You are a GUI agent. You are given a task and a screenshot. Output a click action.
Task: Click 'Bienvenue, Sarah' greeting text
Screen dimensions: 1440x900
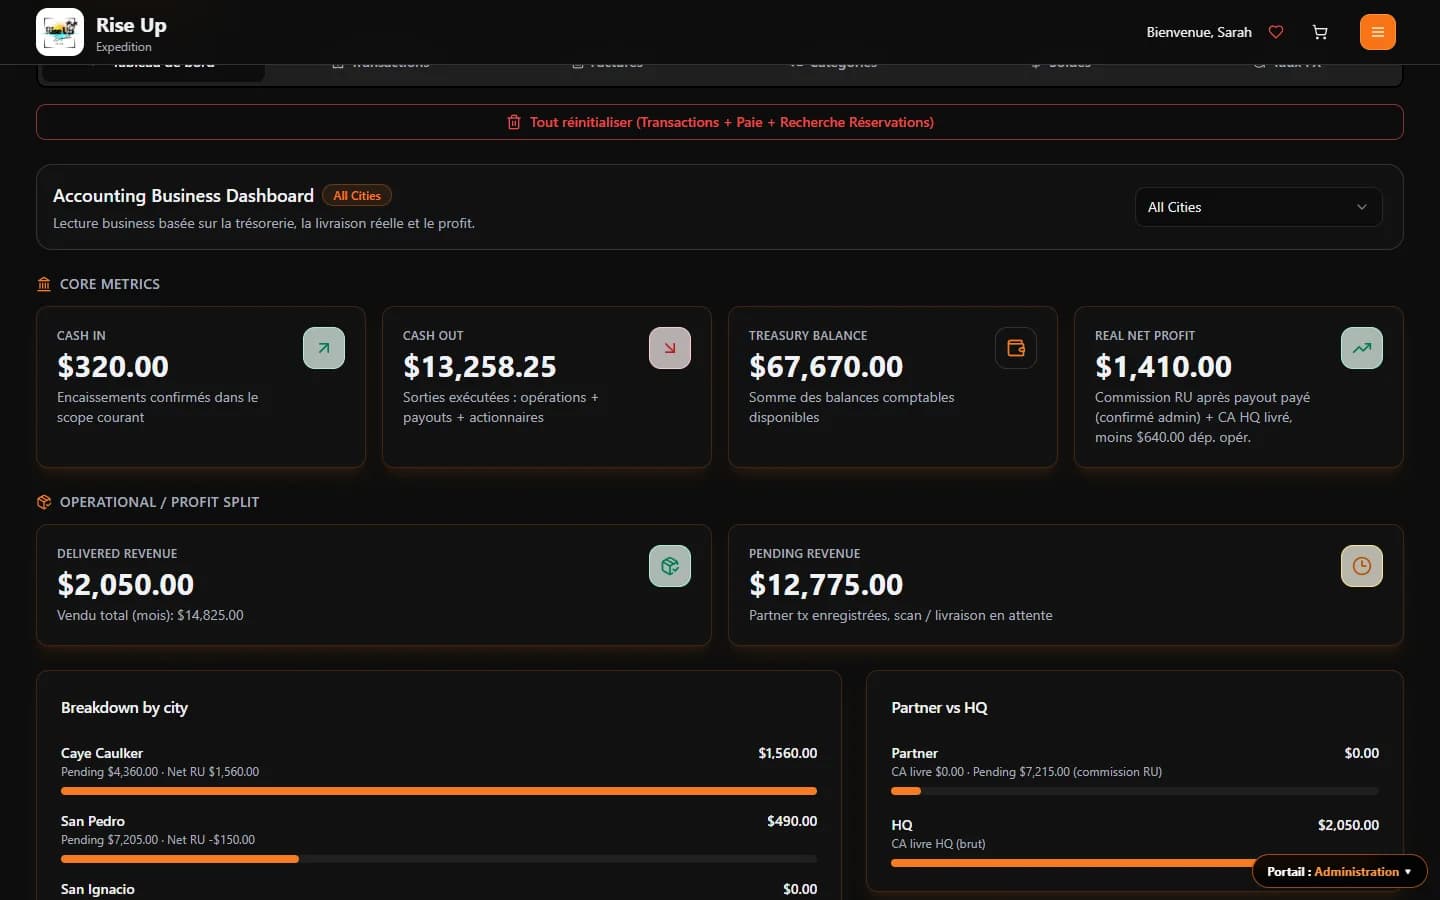click(1199, 32)
